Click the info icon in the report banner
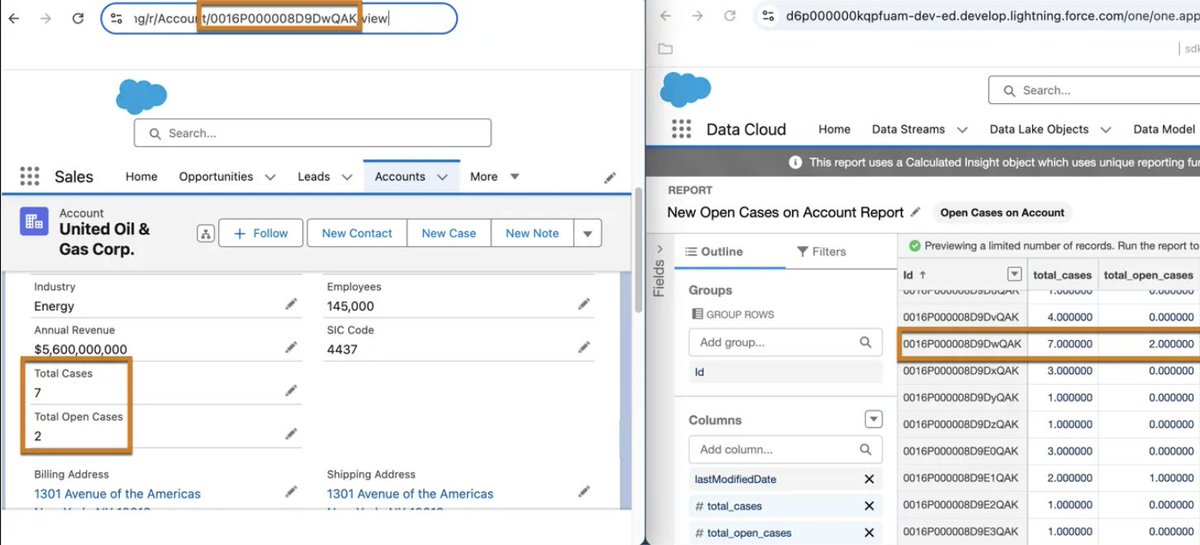The width and height of the screenshot is (1200, 545). click(795, 162)
